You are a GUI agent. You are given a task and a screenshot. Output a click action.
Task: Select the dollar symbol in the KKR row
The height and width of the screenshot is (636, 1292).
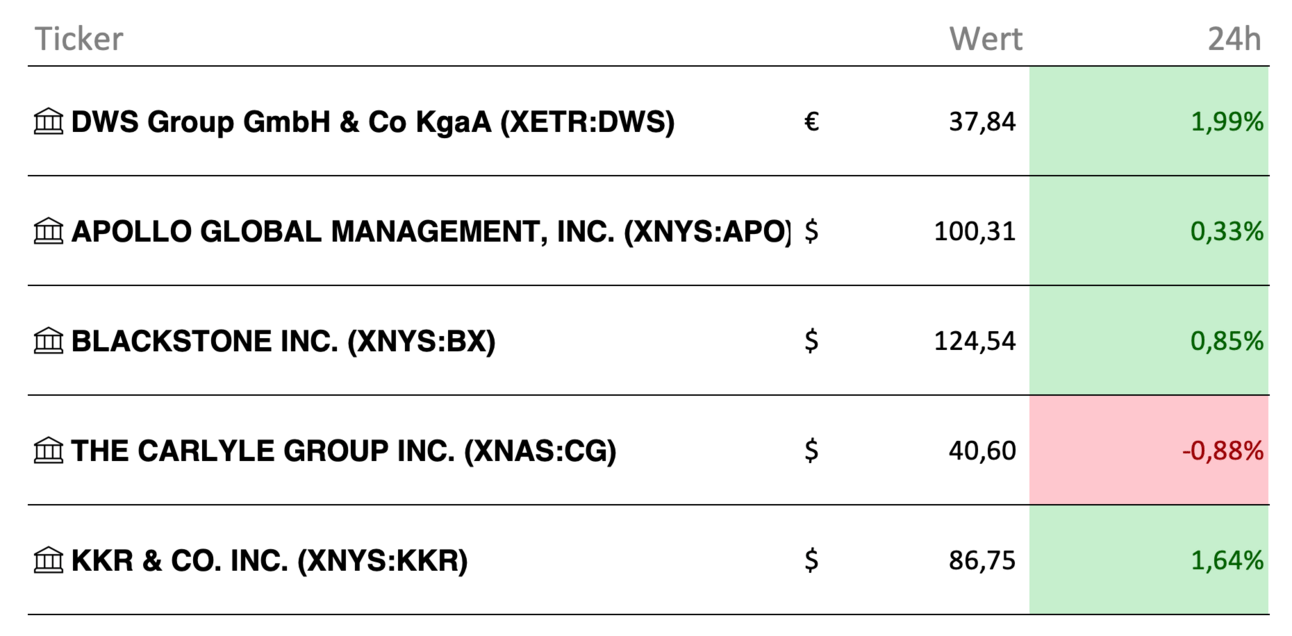point(812,560)
